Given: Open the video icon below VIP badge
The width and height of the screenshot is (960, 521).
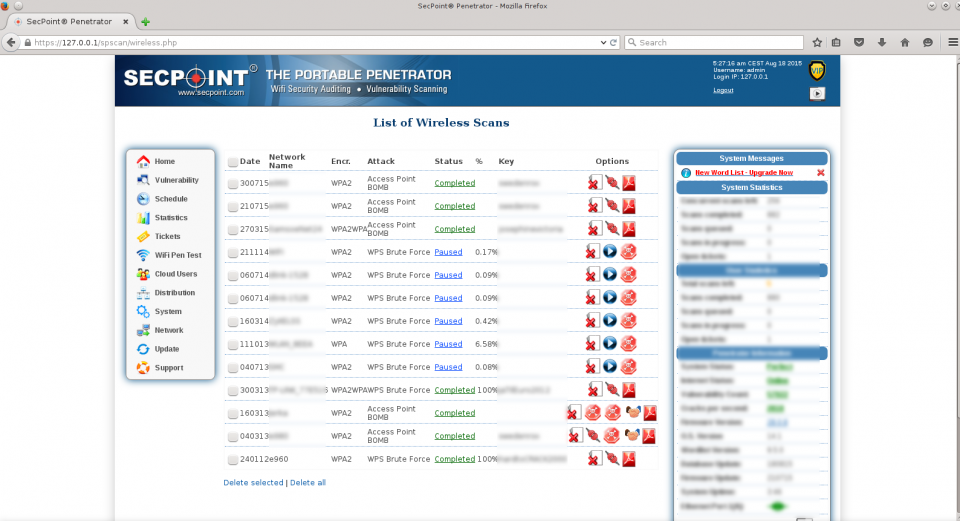Looking at the screenshot, I should point(817,93).
